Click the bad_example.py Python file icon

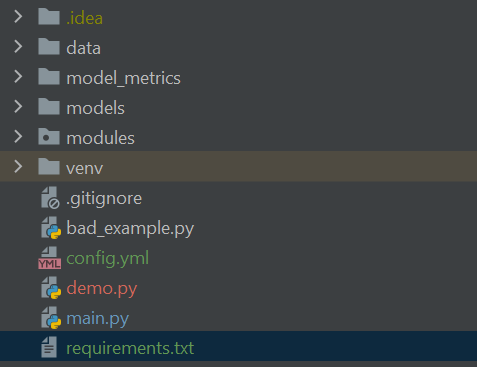point(51,228)
